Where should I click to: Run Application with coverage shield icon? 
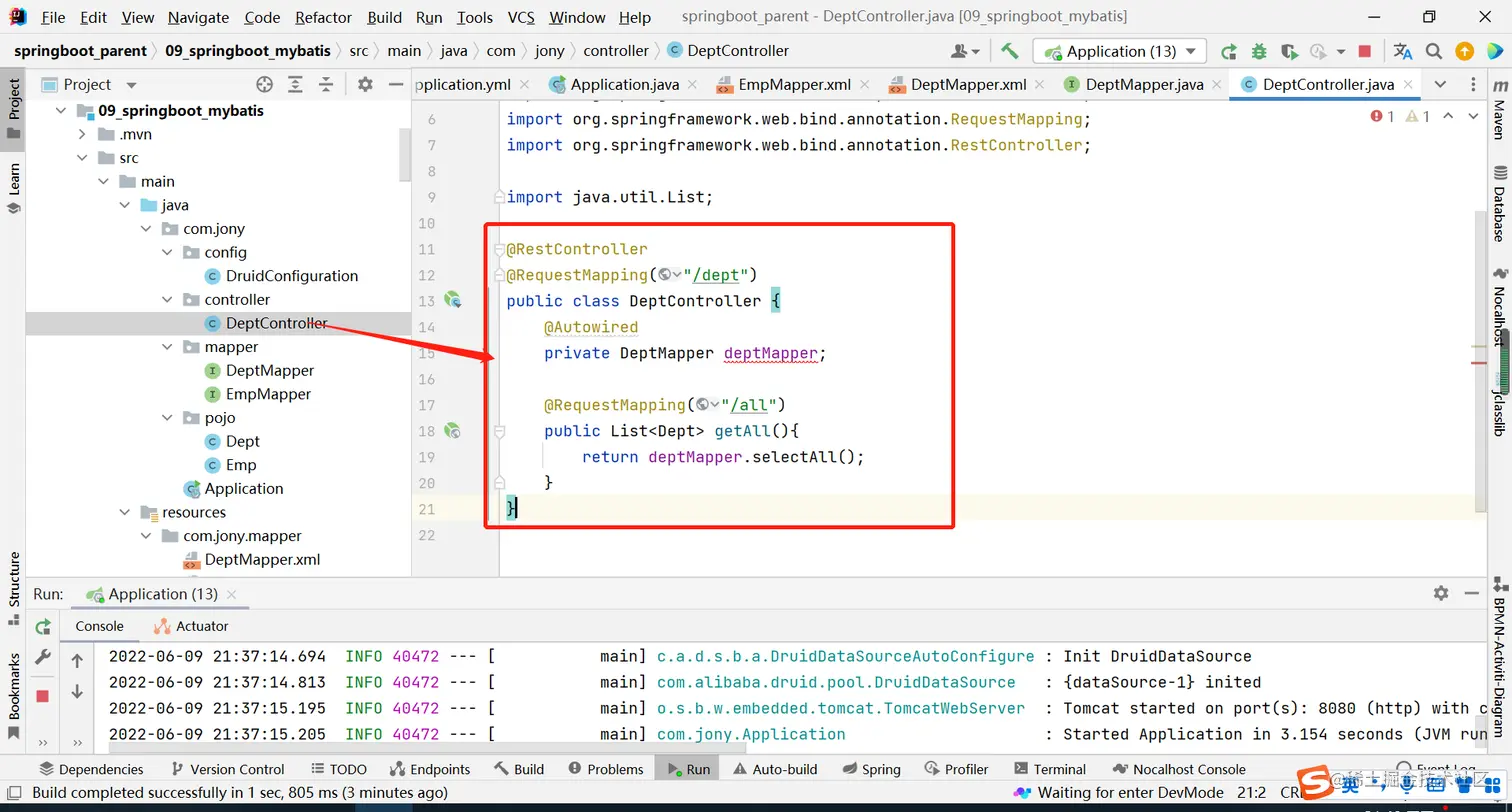tap(1290, 51)
